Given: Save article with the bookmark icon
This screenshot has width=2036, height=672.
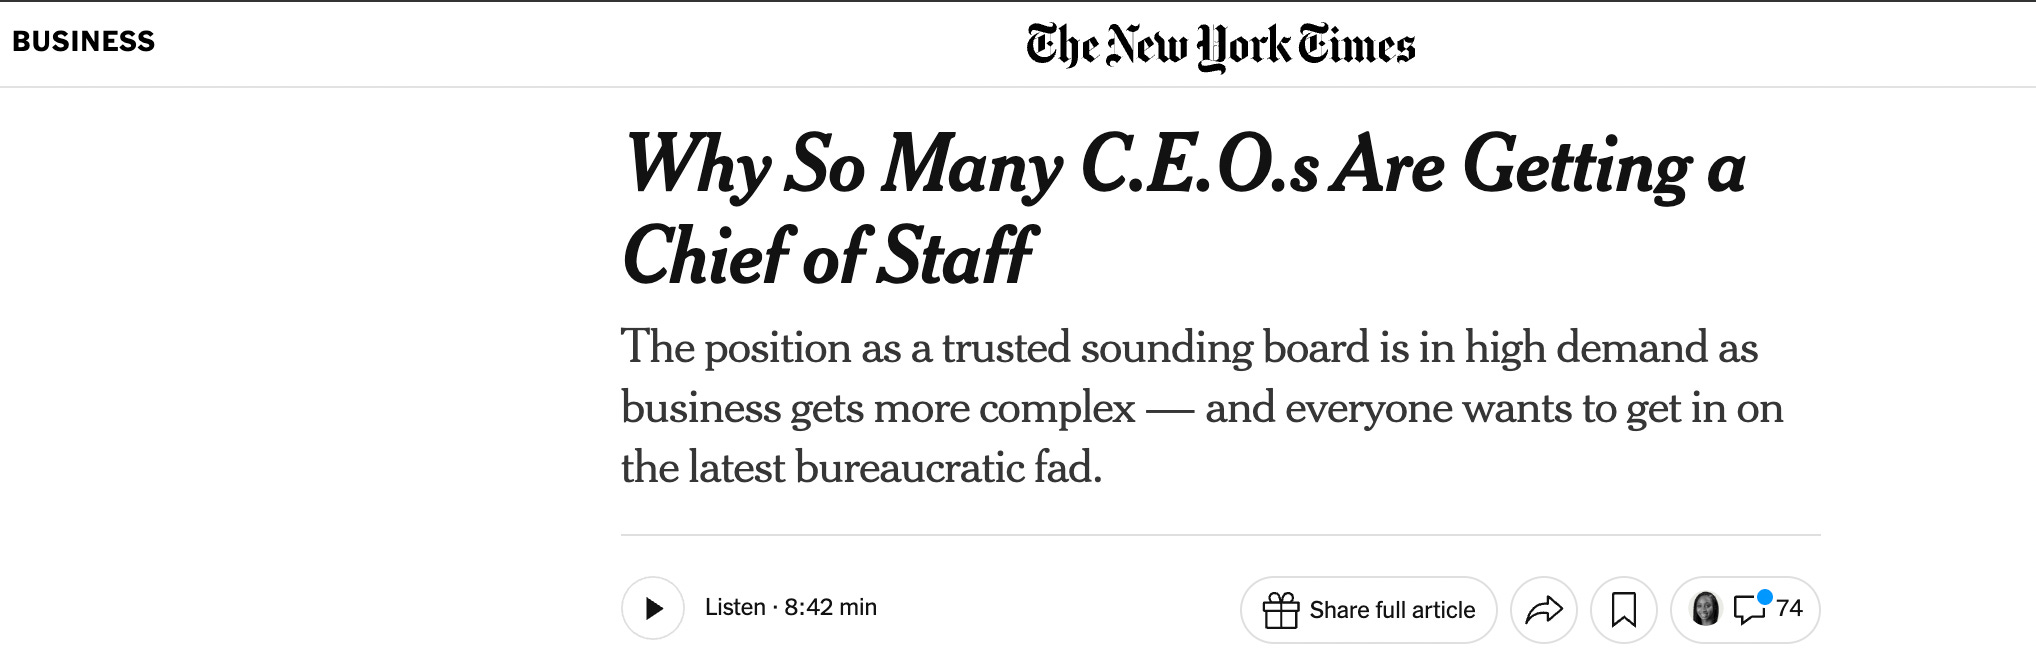Looking at the screenshot, I should point(1623,609).
